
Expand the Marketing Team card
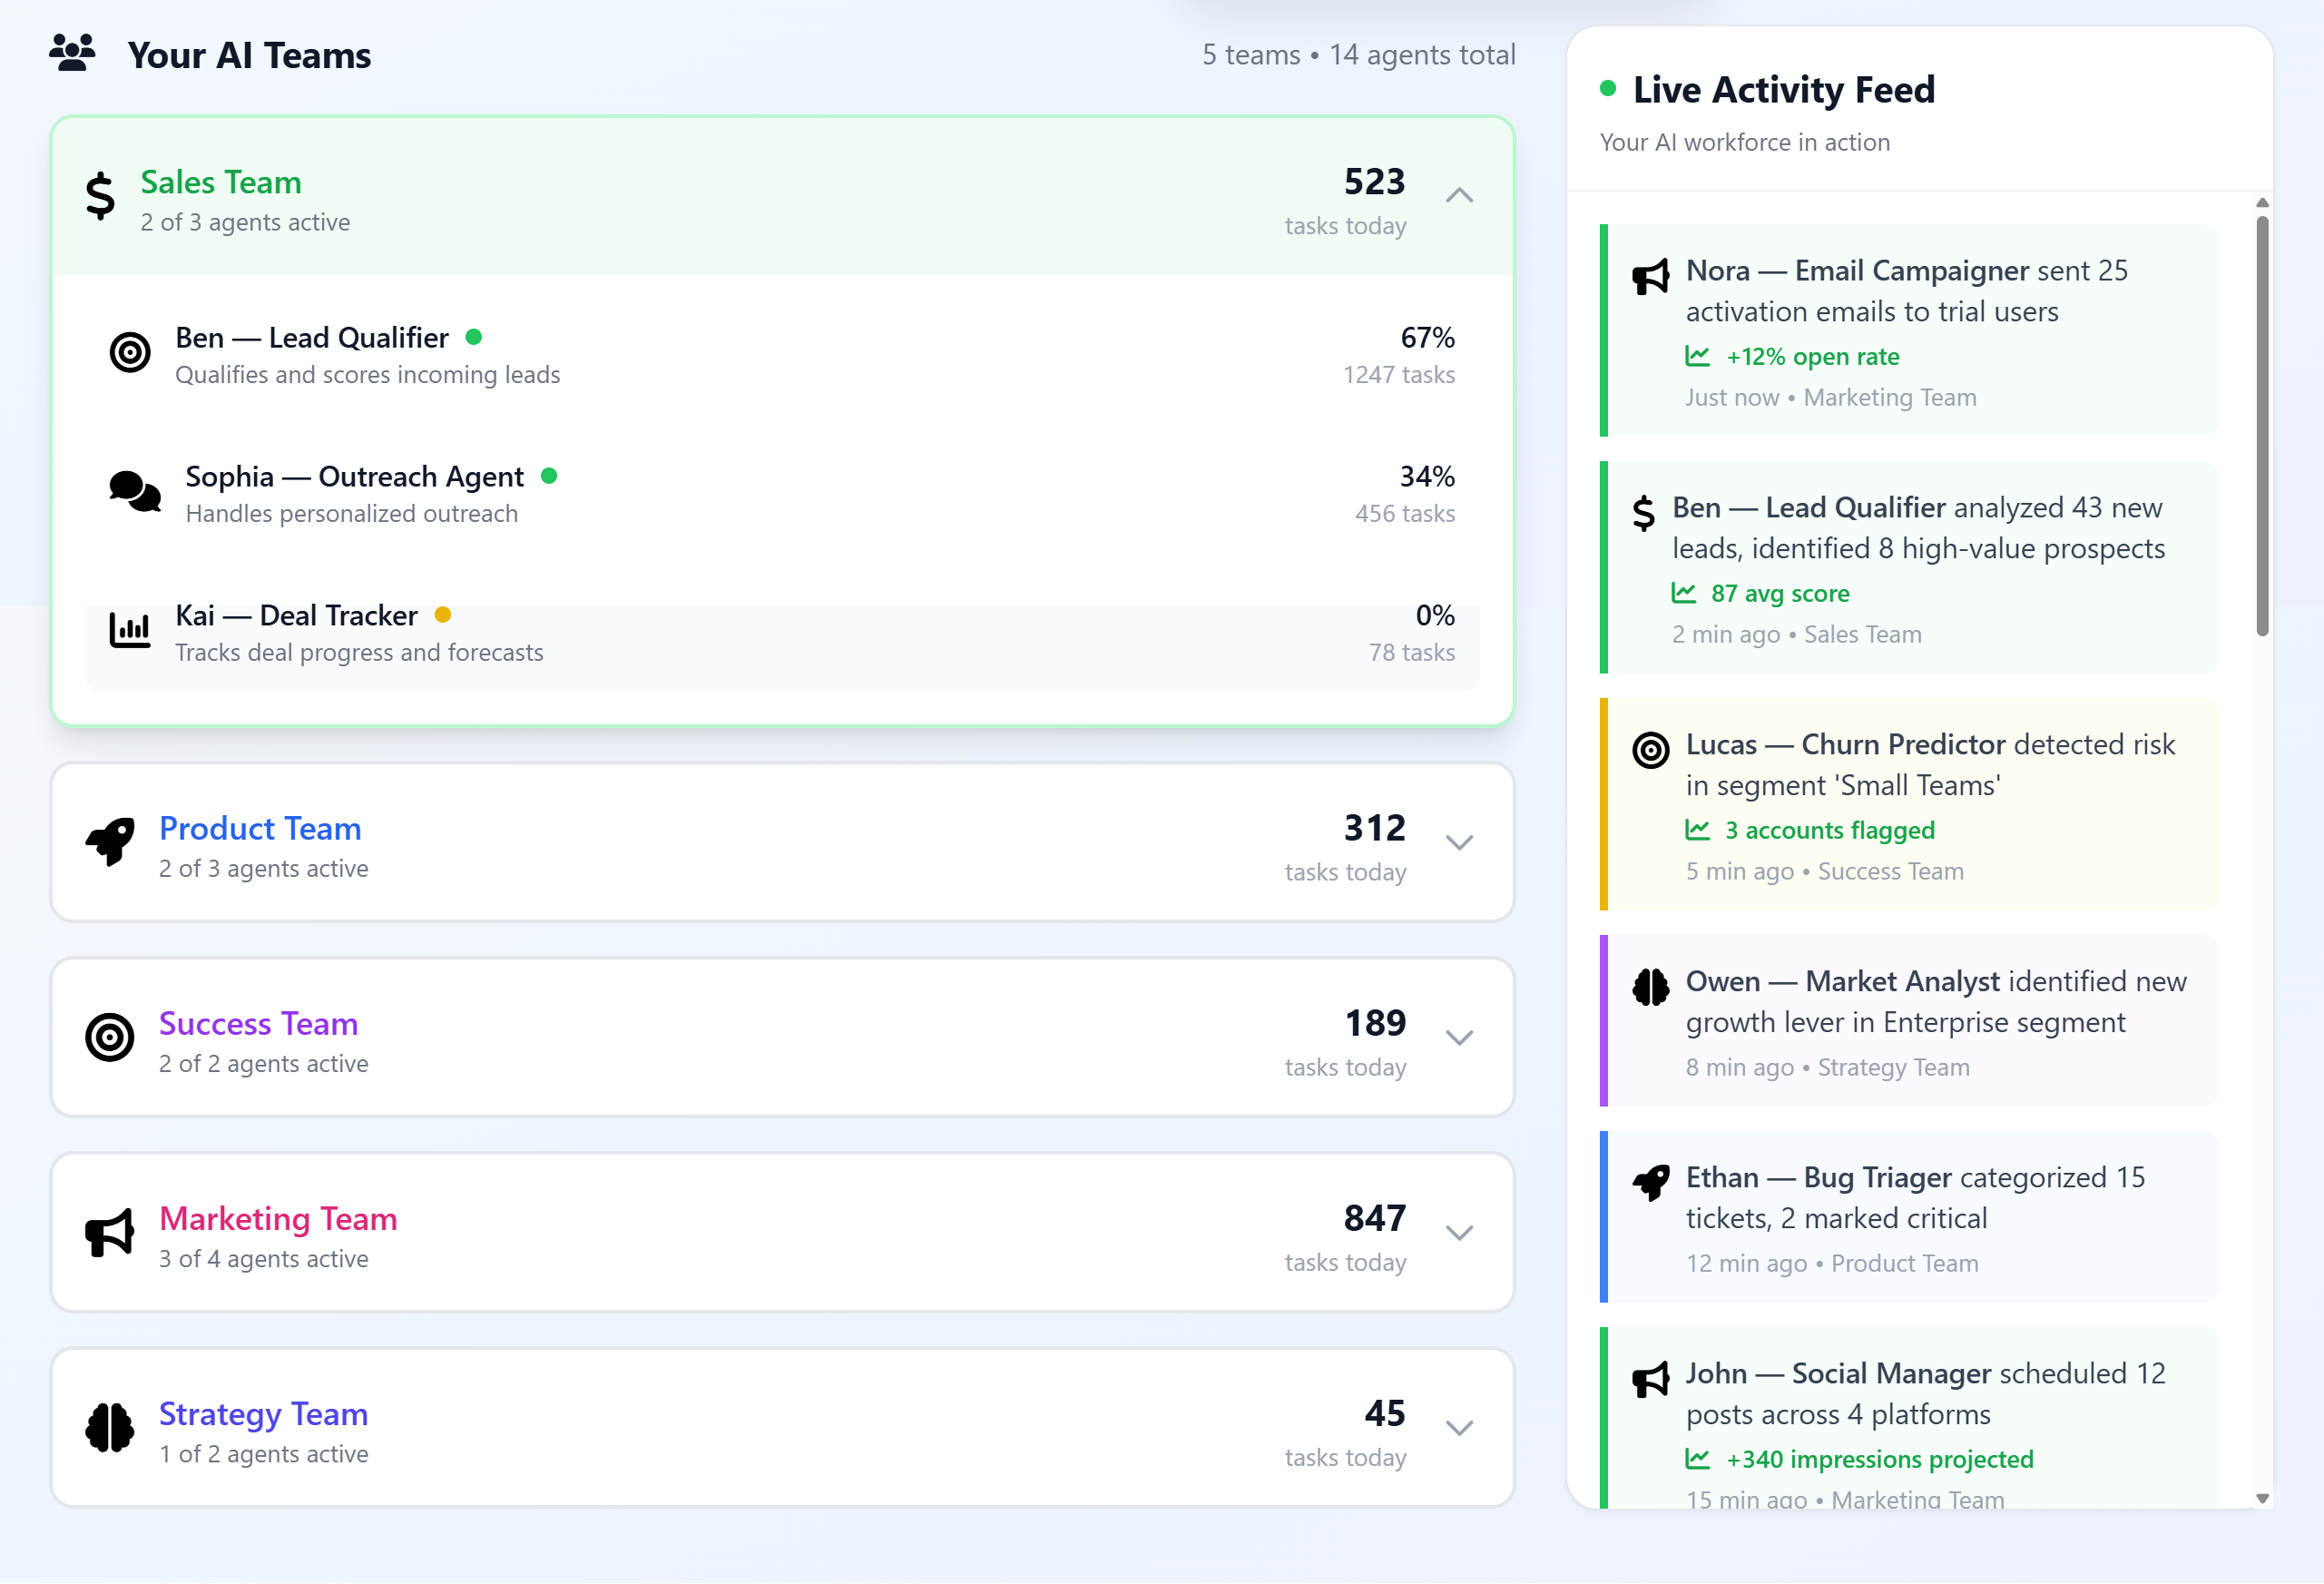[1459, 1232]
